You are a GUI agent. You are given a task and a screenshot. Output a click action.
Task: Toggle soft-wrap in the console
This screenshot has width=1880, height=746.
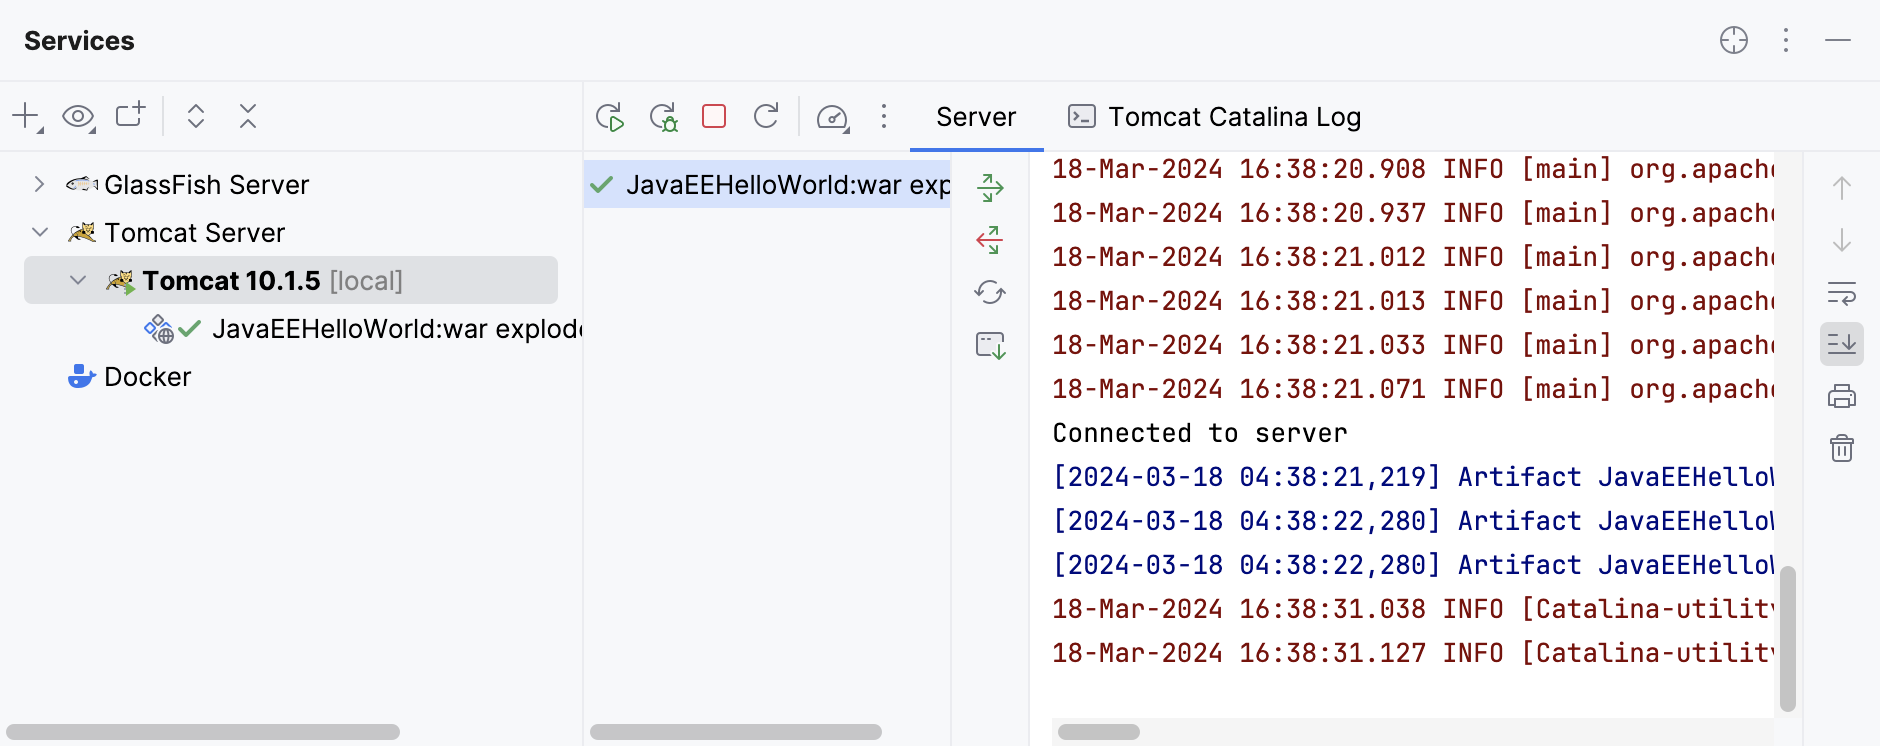[1841, 292]
